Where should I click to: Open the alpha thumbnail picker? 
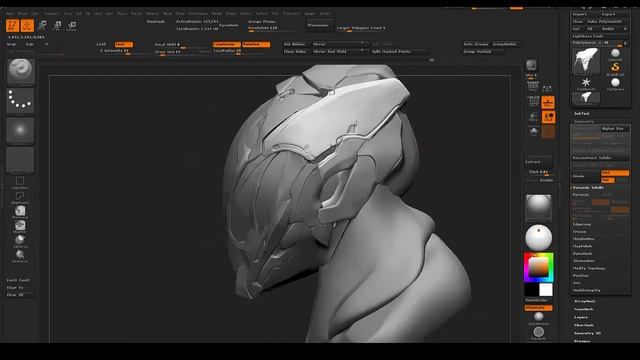tap(20, 130)
